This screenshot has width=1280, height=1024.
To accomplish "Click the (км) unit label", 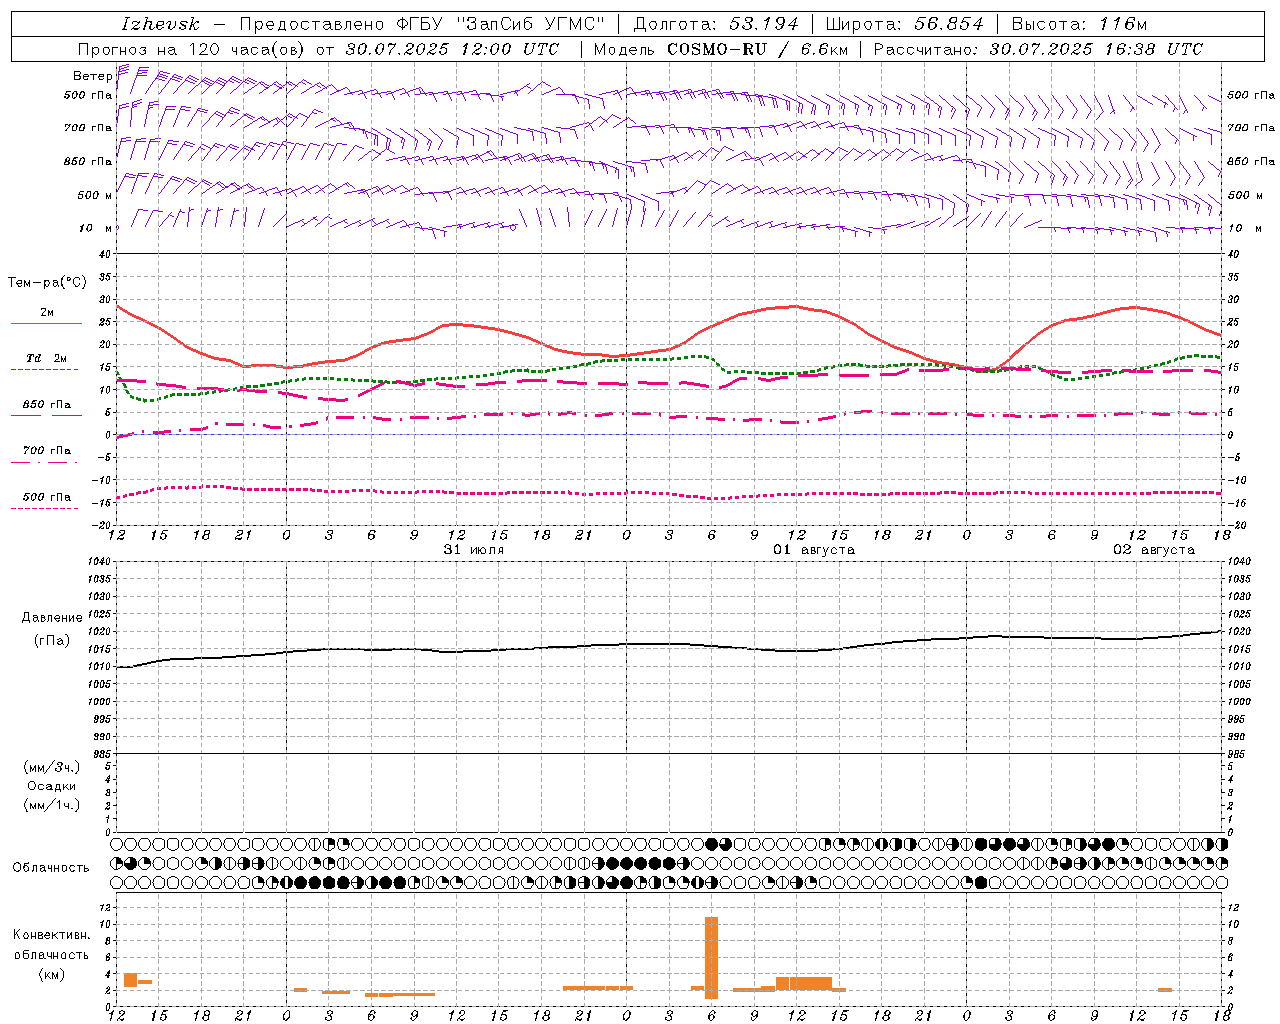I will coord(52,974).
